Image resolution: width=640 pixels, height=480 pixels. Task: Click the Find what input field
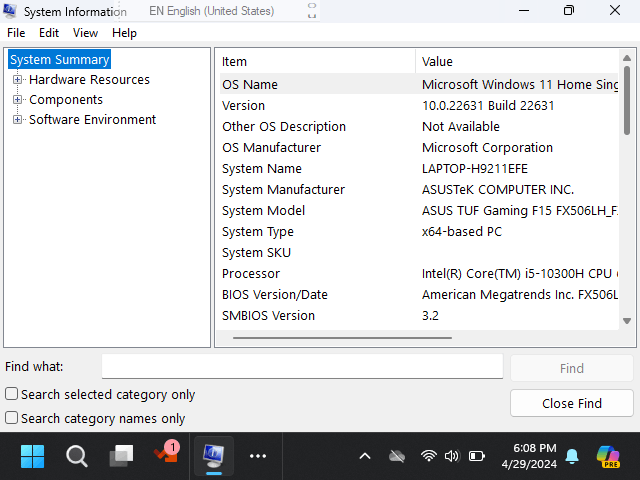coord(302,366)
